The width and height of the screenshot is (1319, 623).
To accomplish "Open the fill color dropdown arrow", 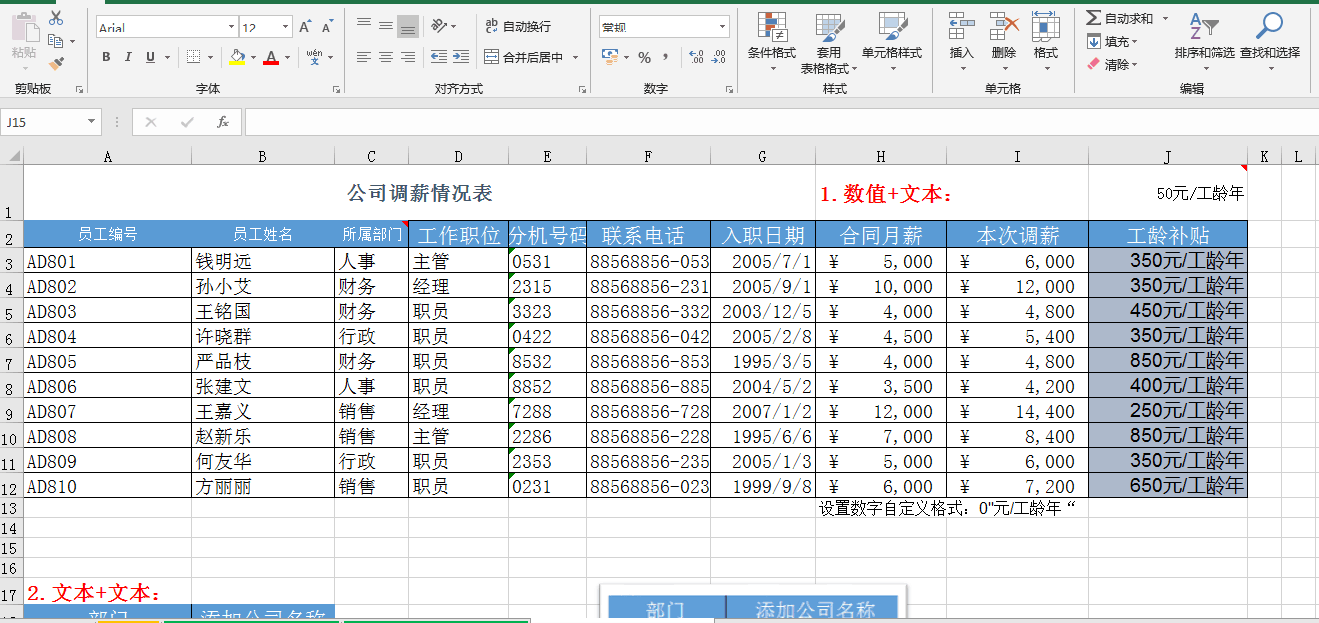I will 253,57.
